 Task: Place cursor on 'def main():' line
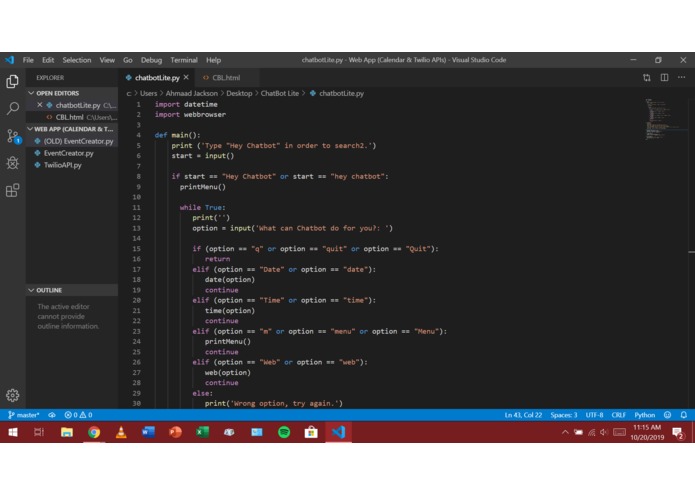[x=178, y=135]
